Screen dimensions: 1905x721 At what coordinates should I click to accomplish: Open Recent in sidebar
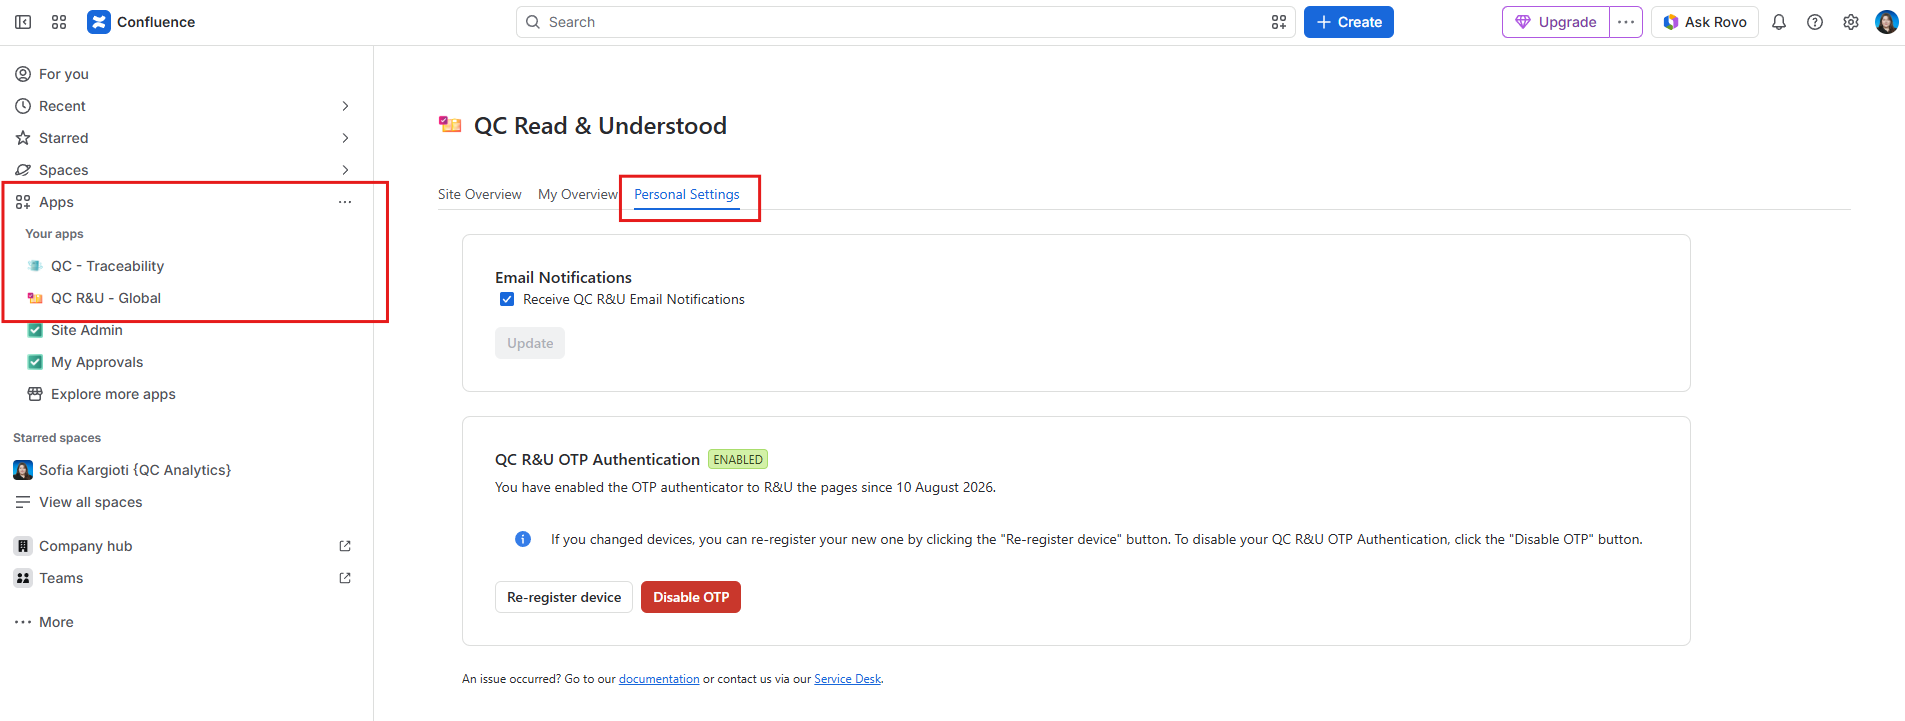(62, 106)
